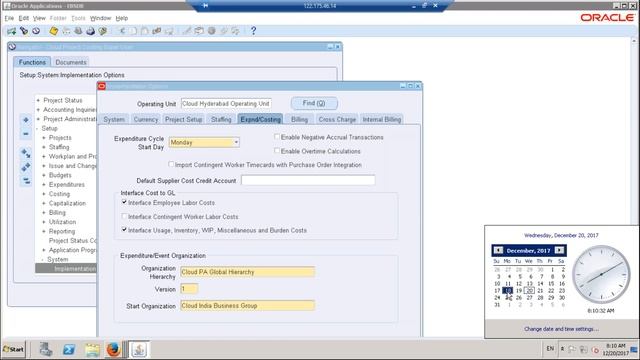Switch to the Currency tab
The width and height of the screenshot is (640, 360).
tap(146, 119)
